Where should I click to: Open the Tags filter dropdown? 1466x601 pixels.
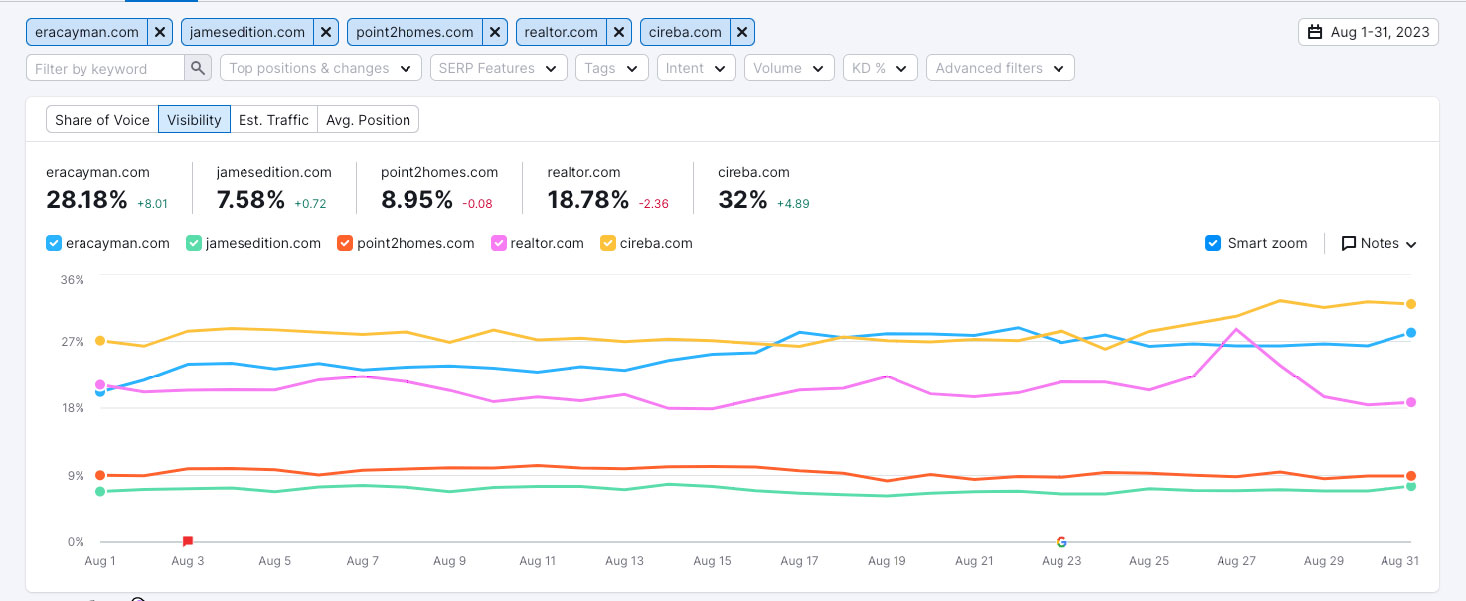pos(611,68)
